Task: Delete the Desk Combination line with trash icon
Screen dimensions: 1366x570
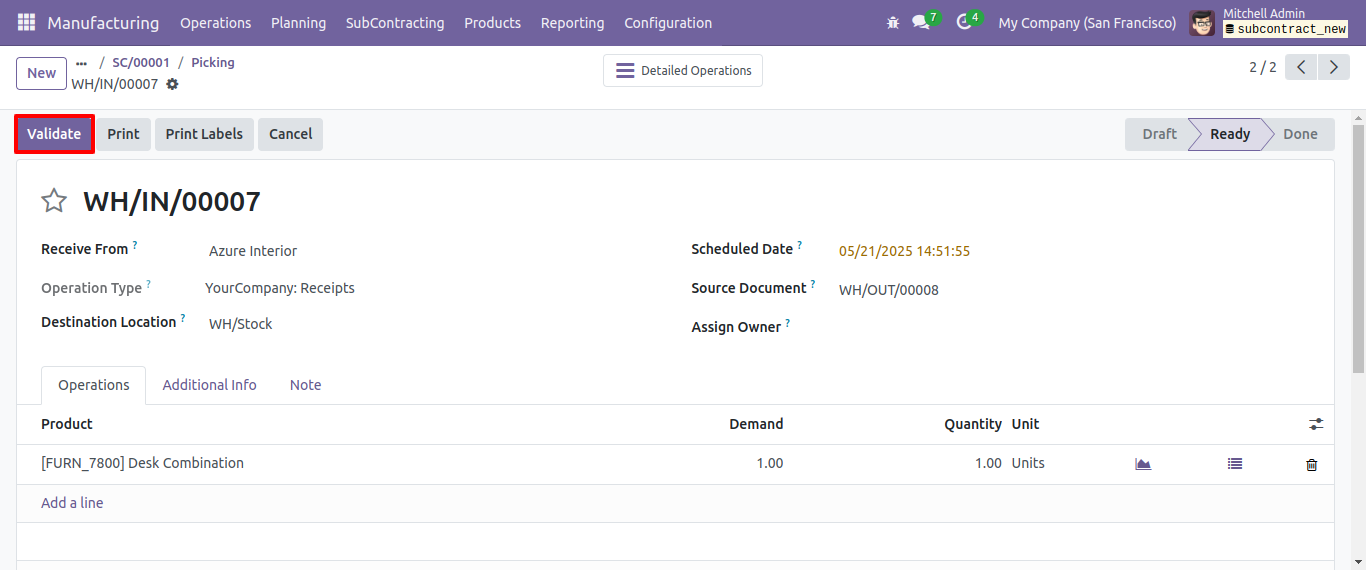Action: point(1312,464)
